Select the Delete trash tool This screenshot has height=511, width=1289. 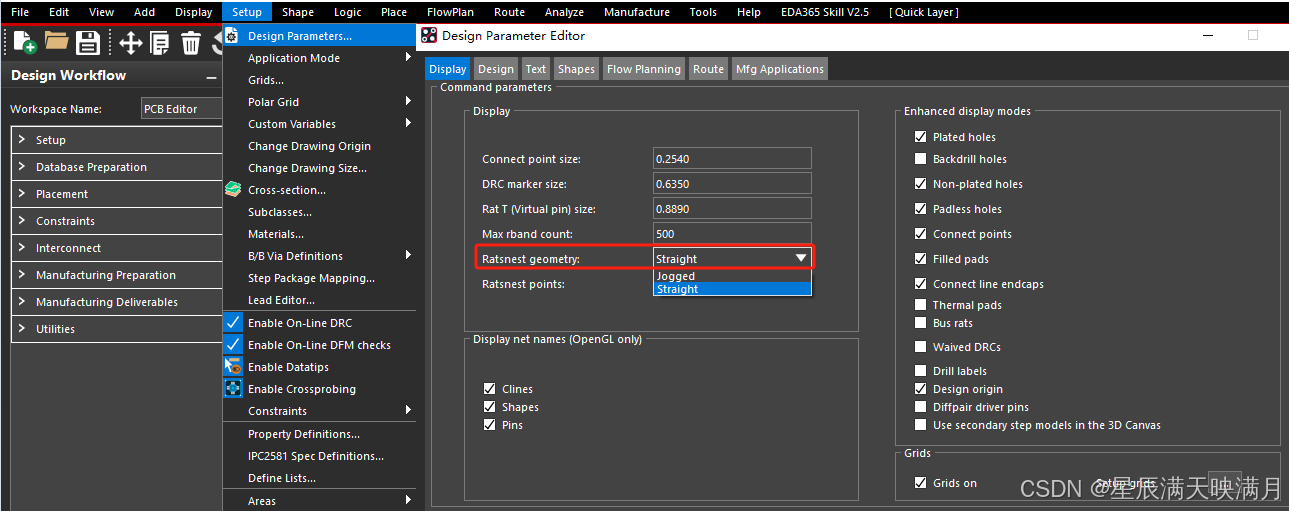click(191, 42)
